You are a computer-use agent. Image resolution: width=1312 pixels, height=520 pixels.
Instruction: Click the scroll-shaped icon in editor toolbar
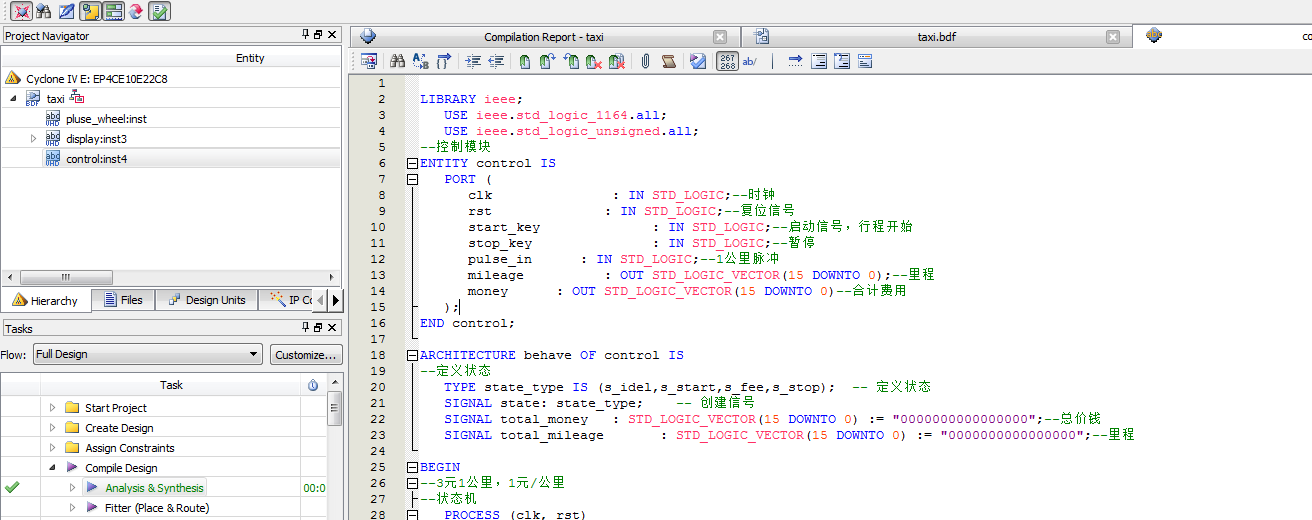coord(668,61)
